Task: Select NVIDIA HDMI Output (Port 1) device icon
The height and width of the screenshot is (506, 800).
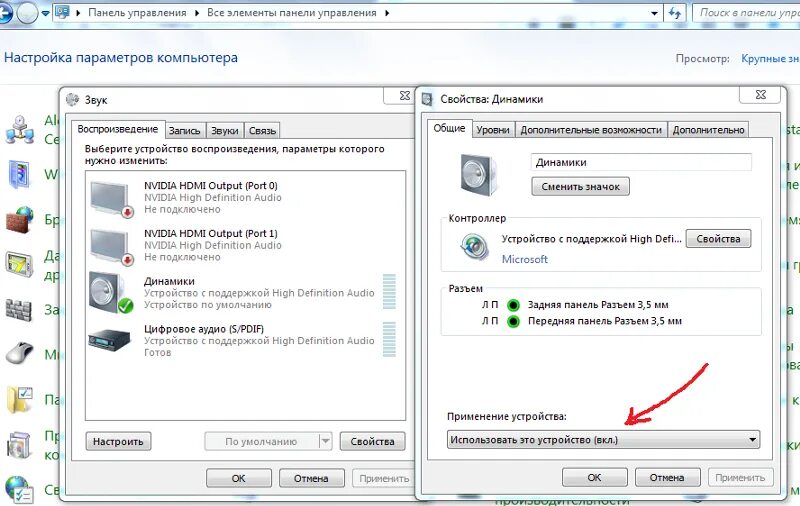Action: (112, 247)
